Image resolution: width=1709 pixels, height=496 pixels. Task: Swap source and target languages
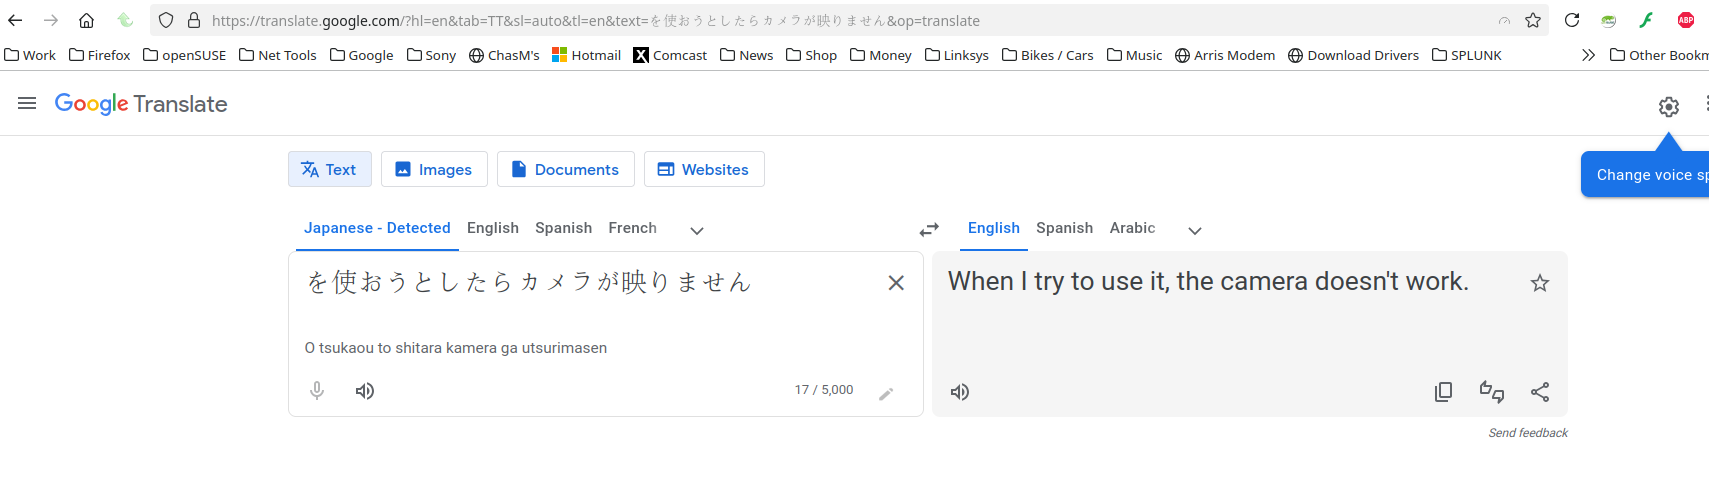929,229
